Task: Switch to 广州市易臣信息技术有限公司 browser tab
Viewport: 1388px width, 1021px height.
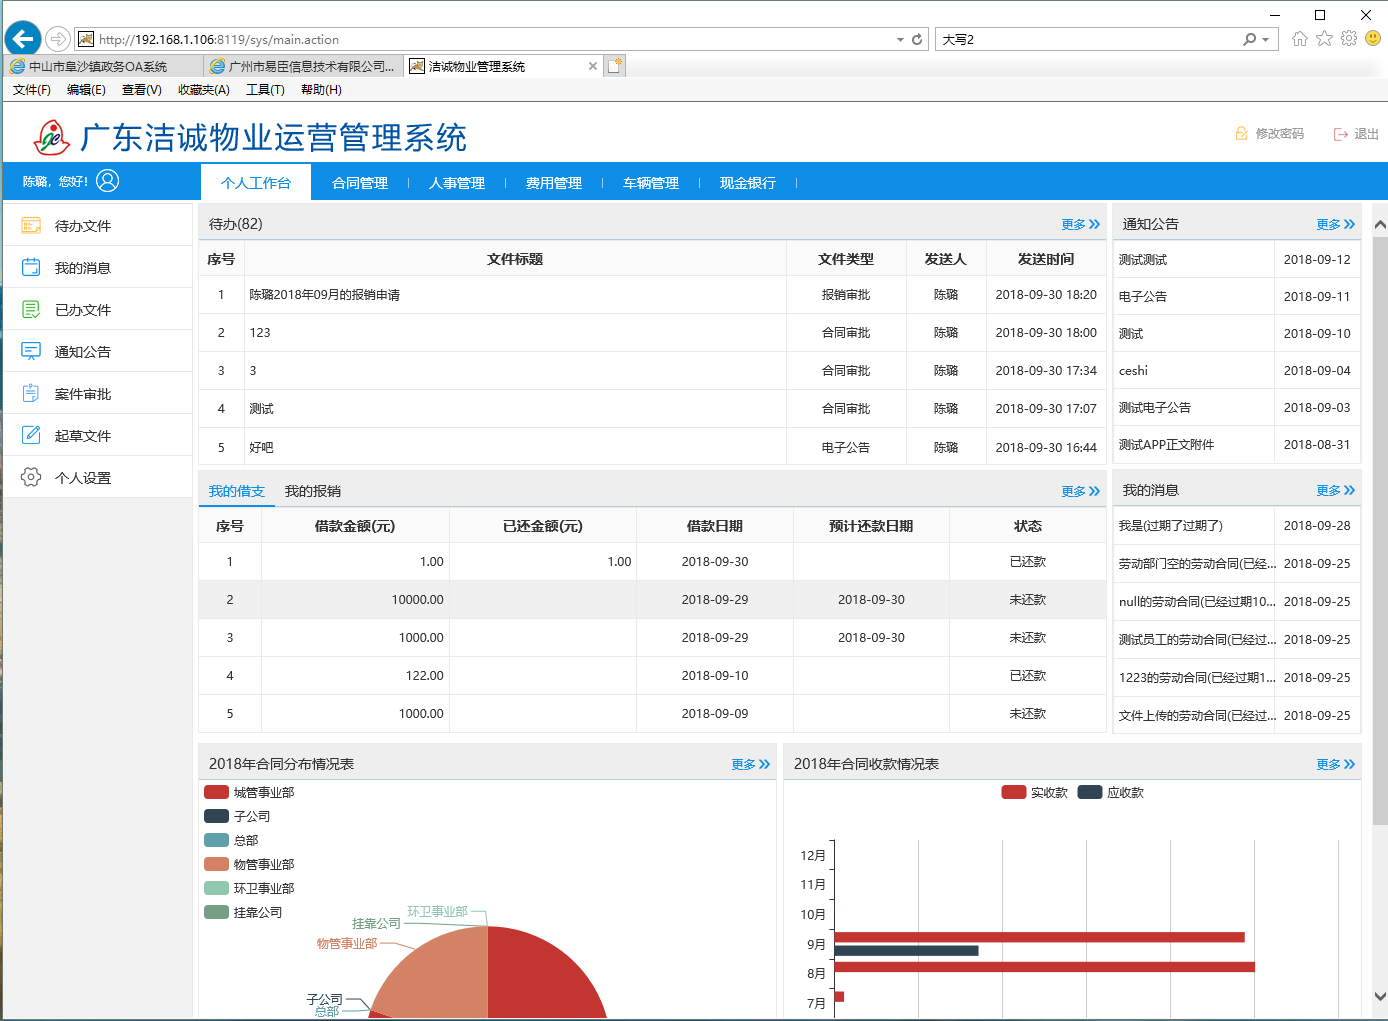Action: [303, 66]
